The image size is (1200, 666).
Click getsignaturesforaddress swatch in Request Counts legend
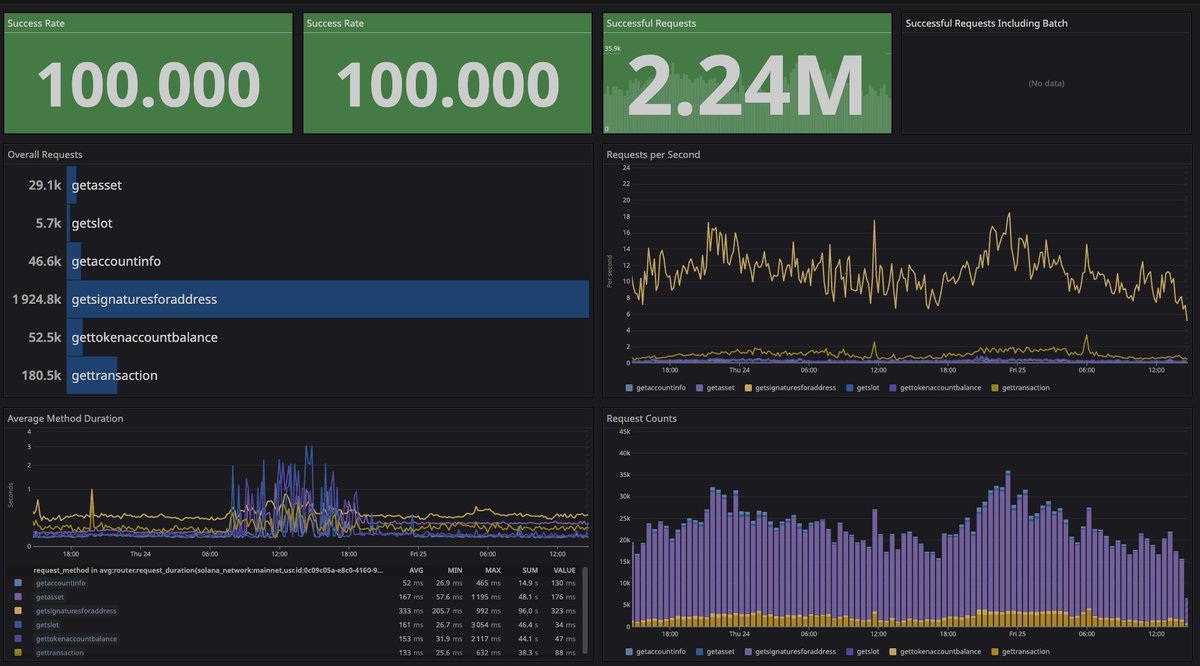(x=748, y=653)
